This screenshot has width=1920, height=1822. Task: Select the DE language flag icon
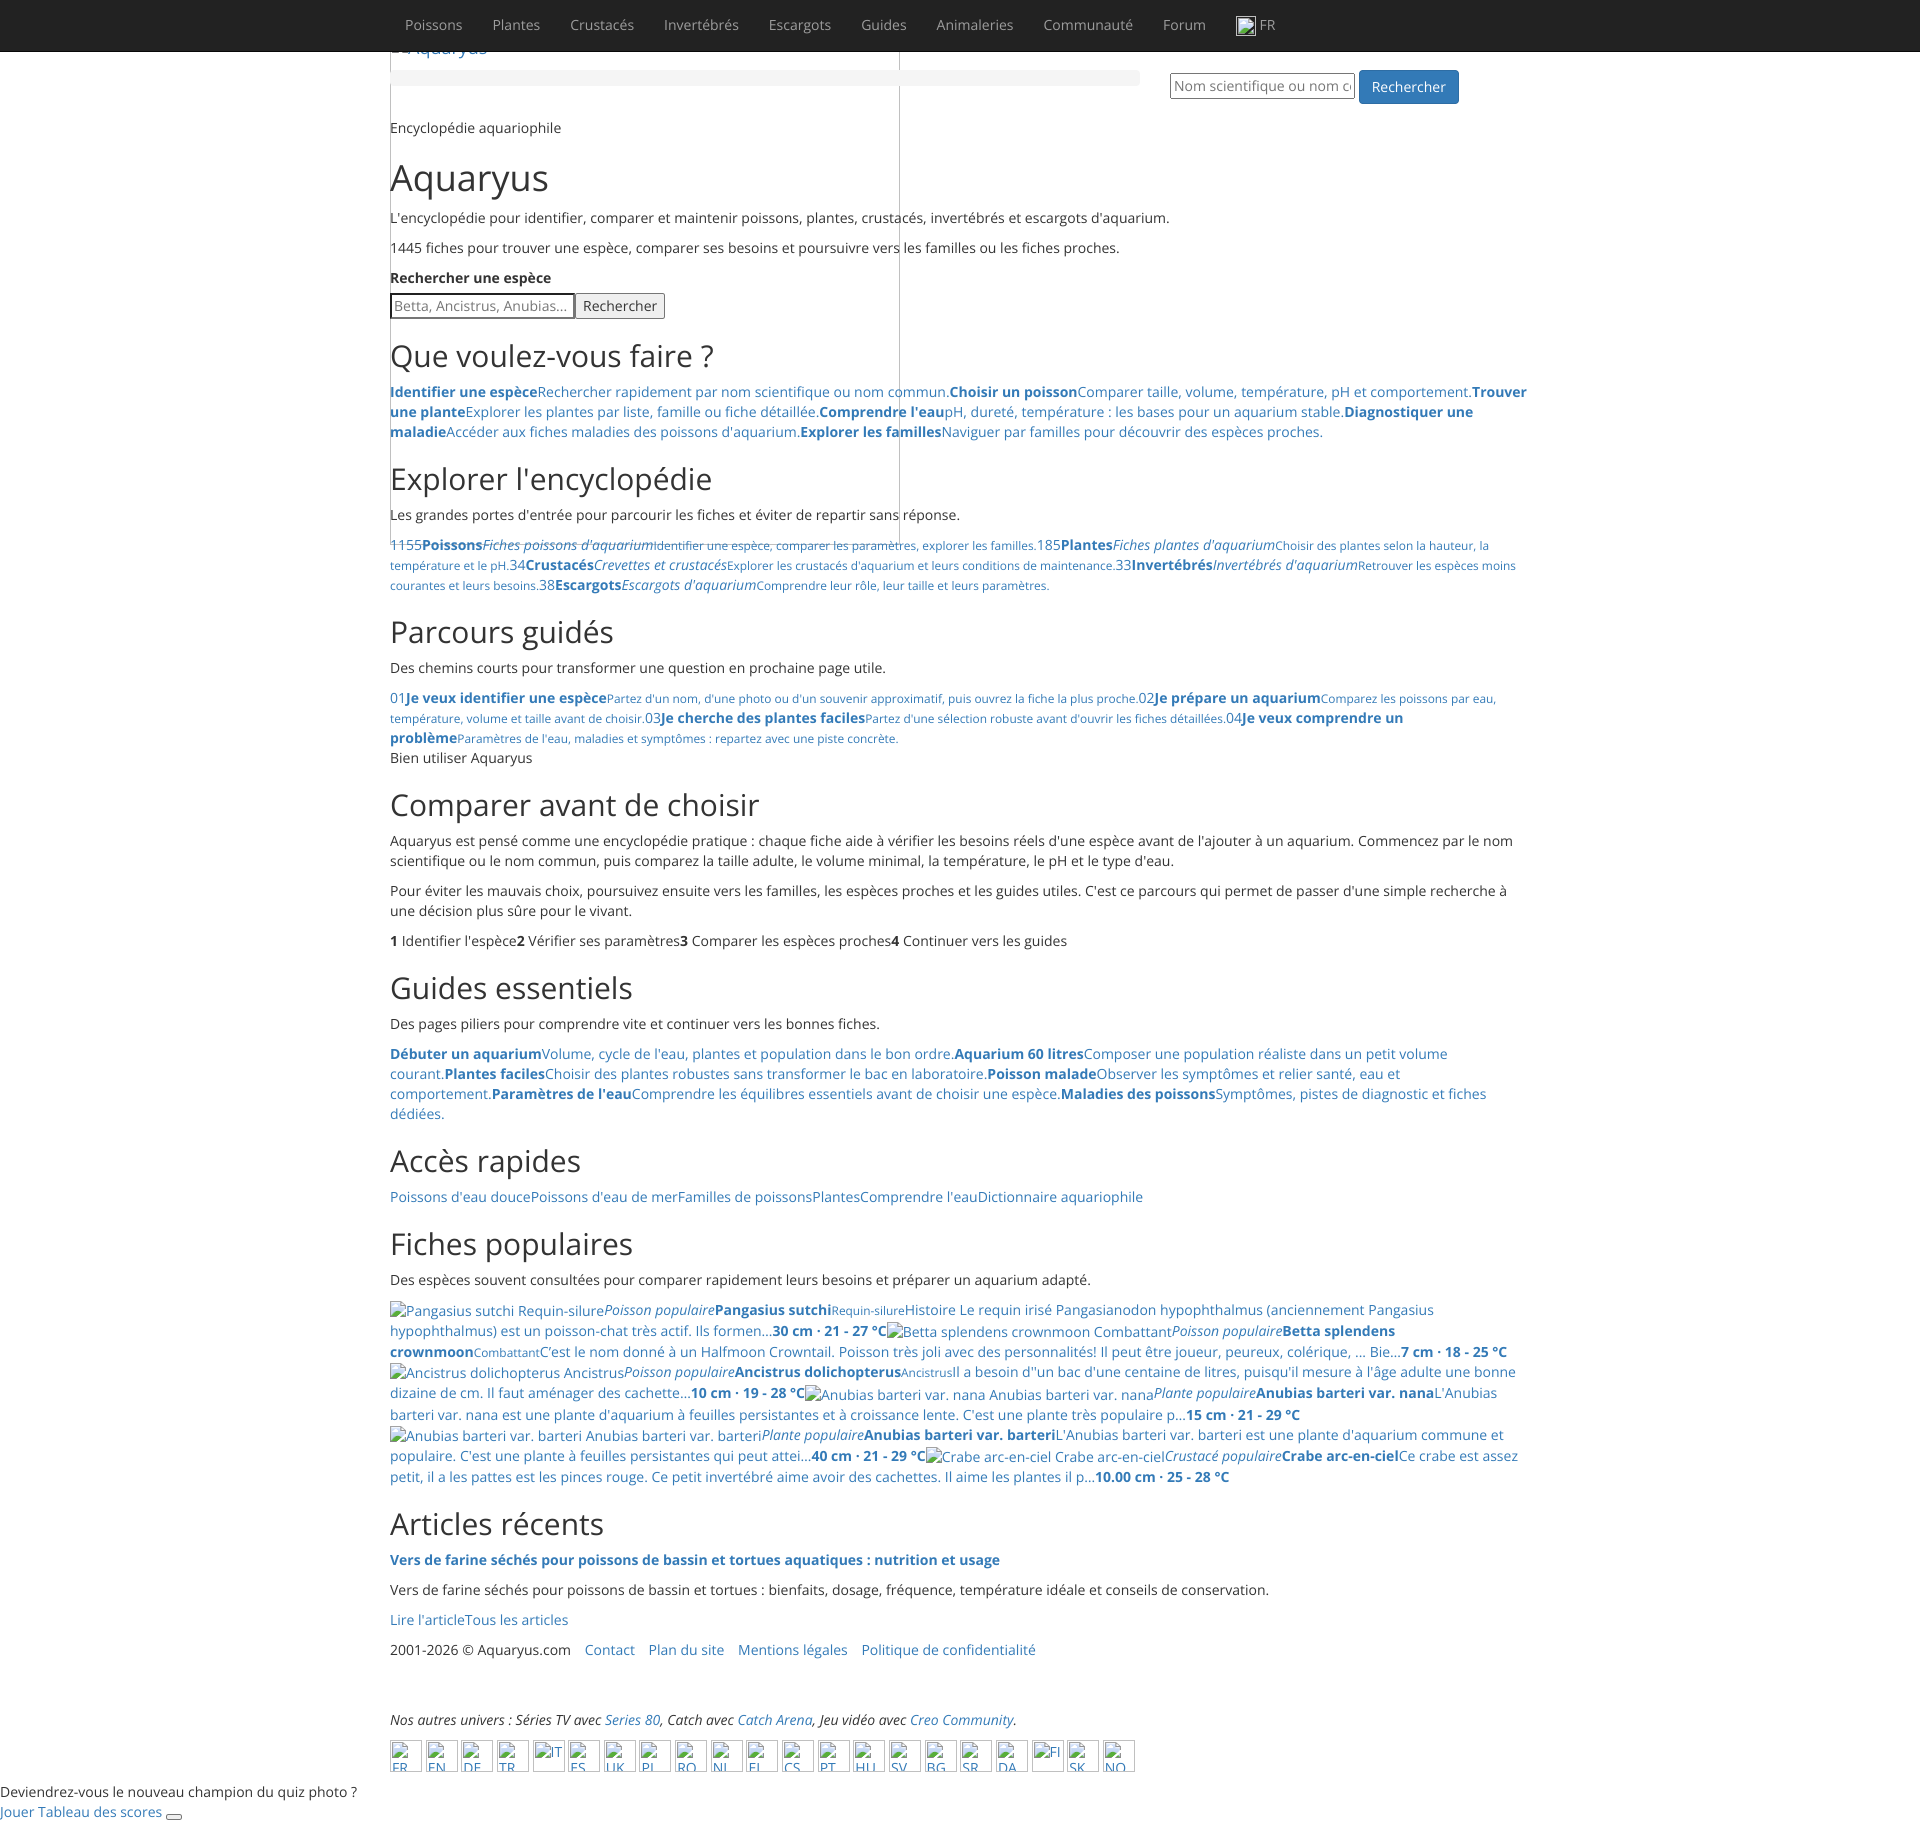point(477,1756)
